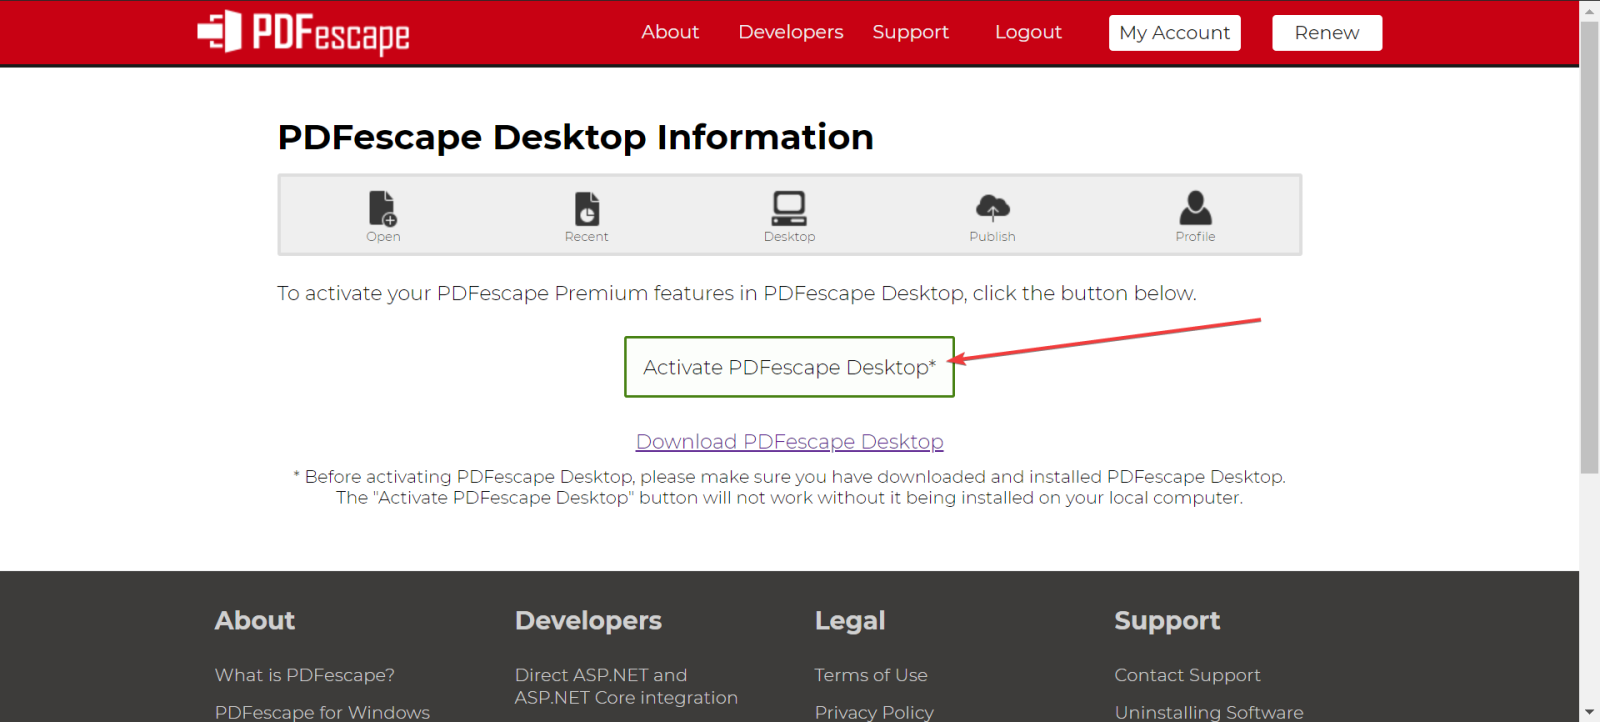This screenshot has height=722, width=1600.
Task: Click the footer Legal heading
Action: 850,621
